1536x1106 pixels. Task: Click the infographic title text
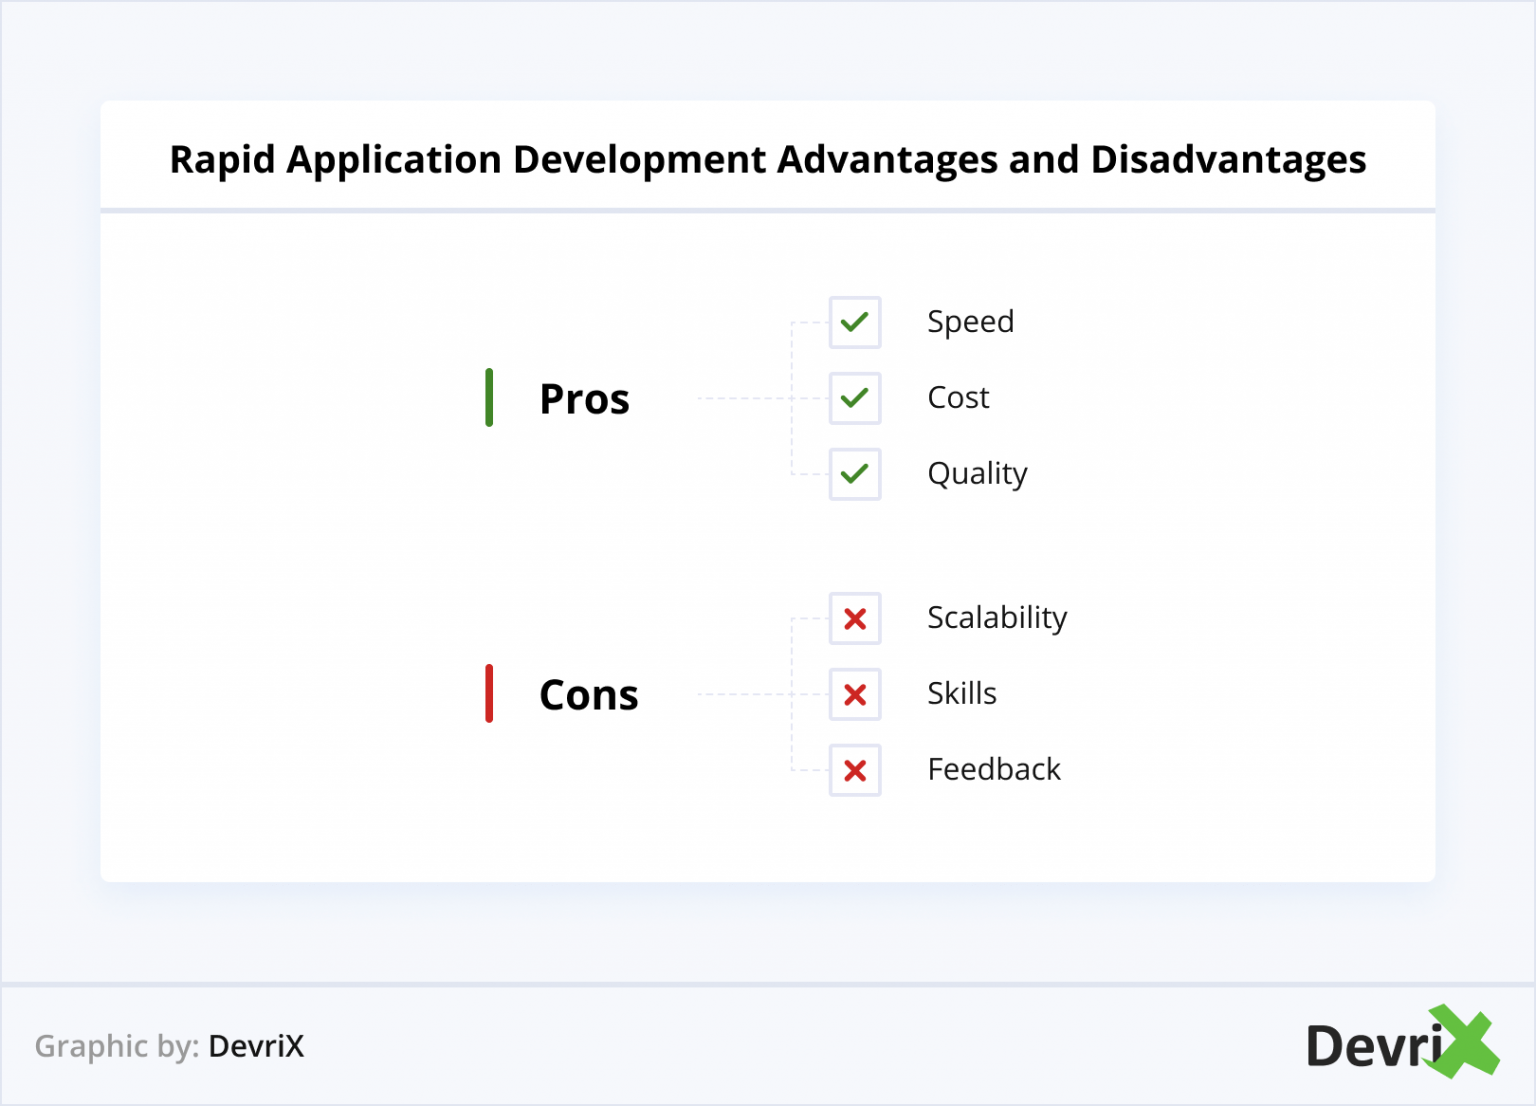pyautogui.click(x=767, y=159)
